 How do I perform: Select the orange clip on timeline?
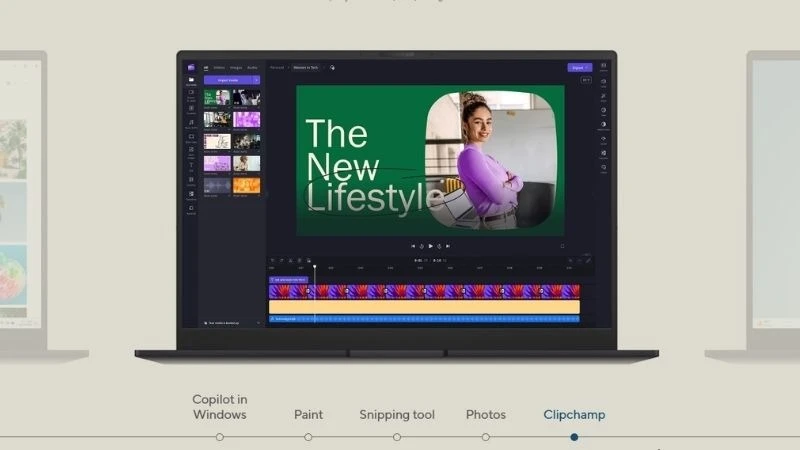(x=424, y=307)
